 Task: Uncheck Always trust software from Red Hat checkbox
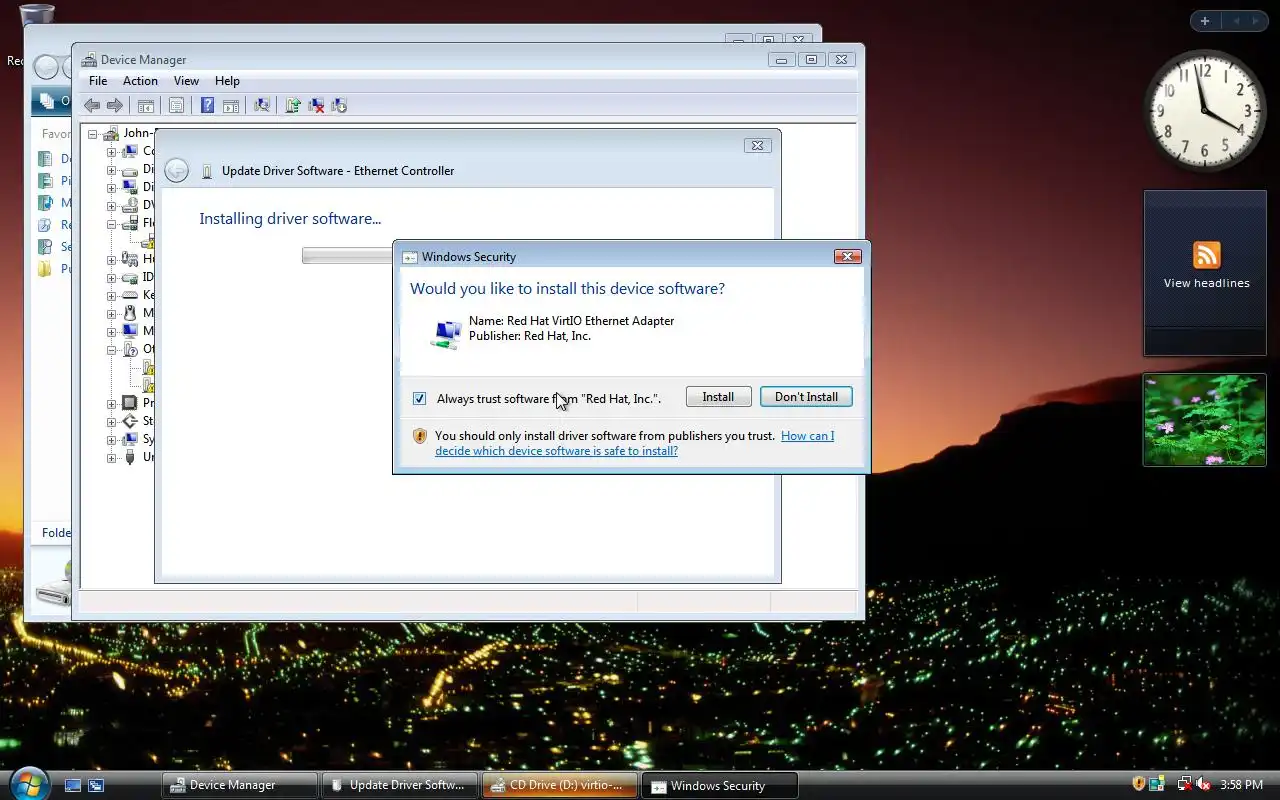(x=419, y=399)
